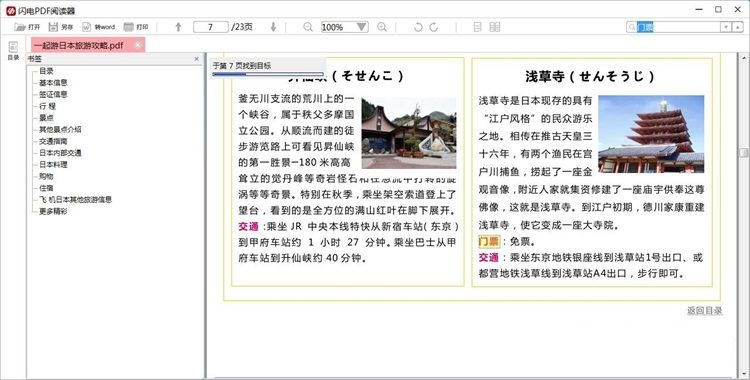Open the 住宿 bookmark
Viewport: 750px width, 380px height.
coord(46,188)
